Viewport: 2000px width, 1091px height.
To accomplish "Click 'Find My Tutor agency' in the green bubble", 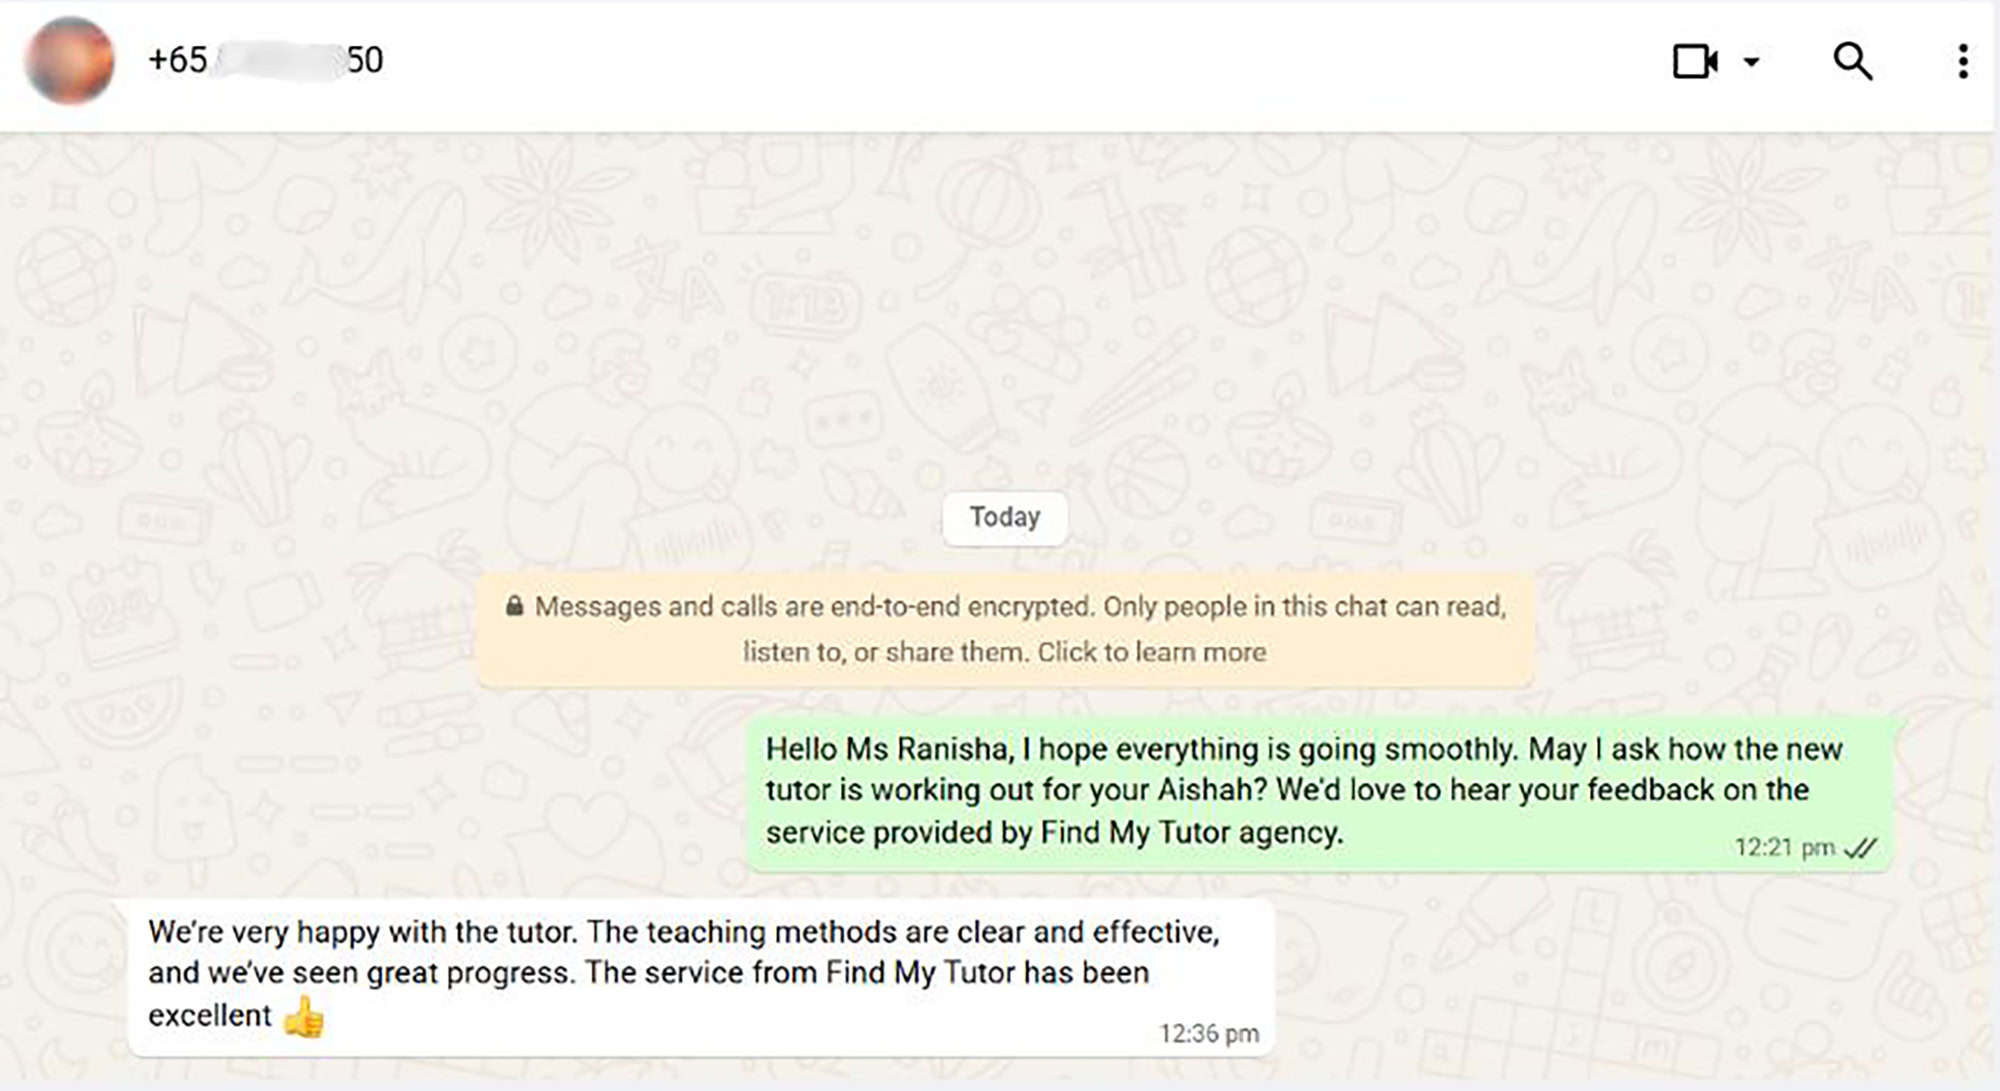I will pyautogui.click(x=1190, y=832).
